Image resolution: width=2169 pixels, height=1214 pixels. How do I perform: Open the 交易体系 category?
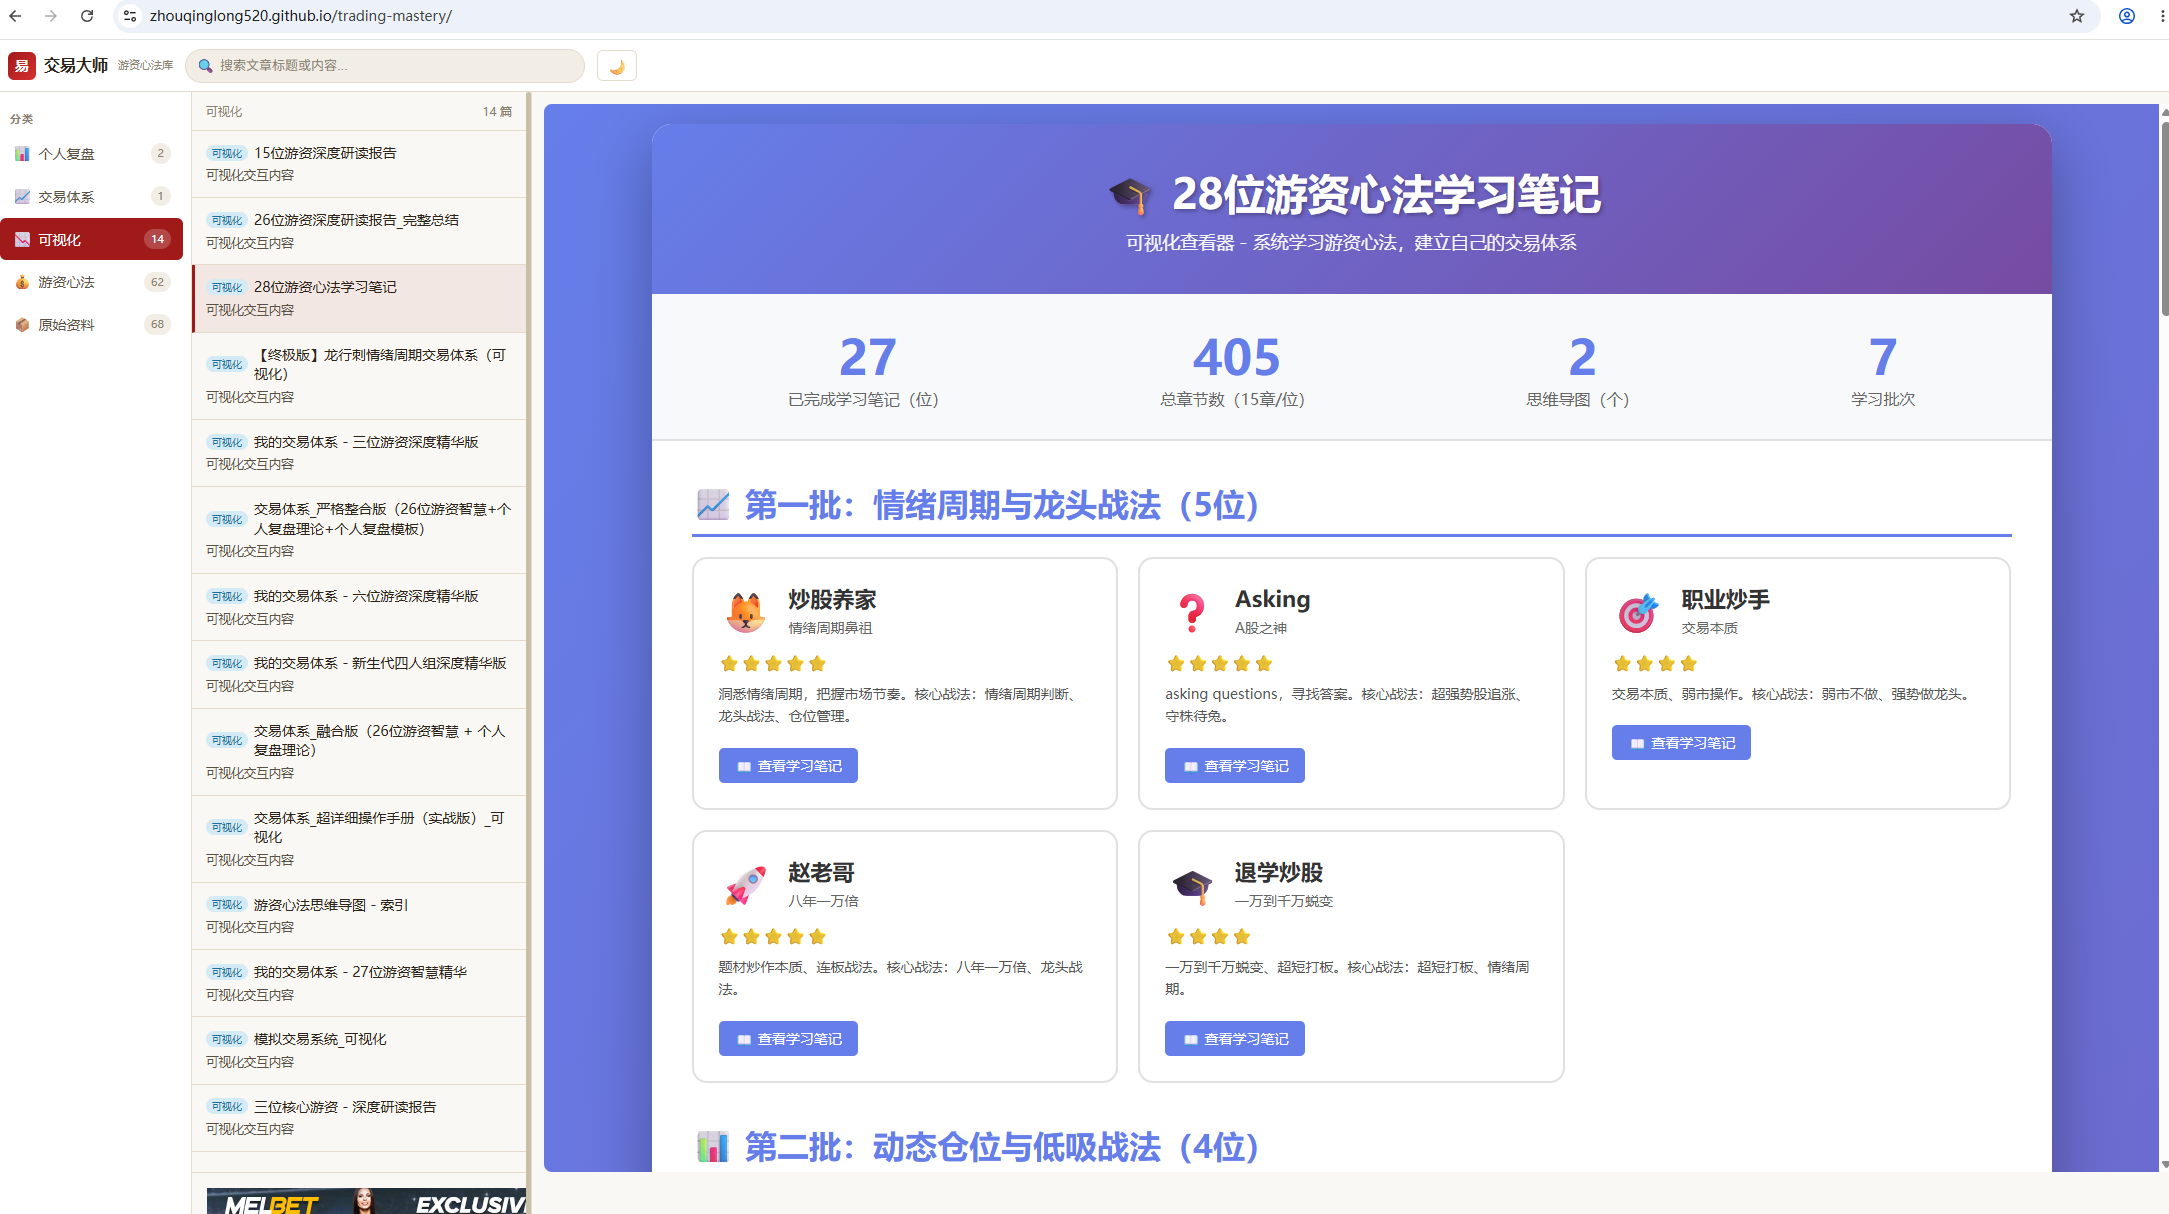[x=91, y=197]
